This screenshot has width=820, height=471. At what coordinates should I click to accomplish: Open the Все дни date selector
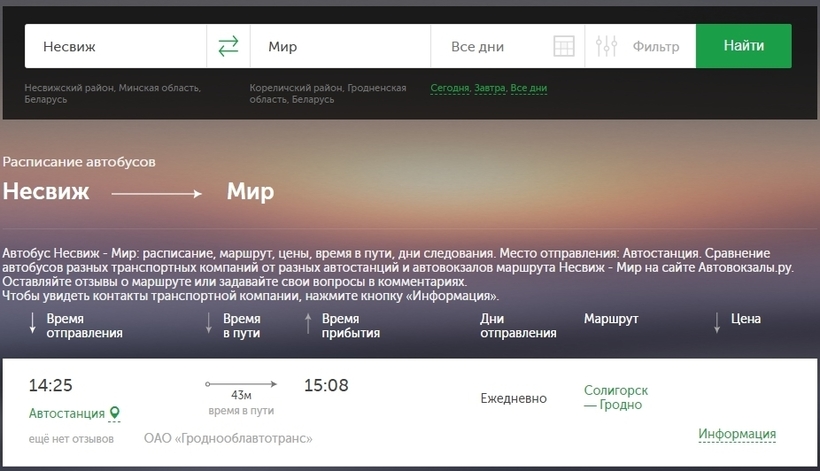point(490,46)
